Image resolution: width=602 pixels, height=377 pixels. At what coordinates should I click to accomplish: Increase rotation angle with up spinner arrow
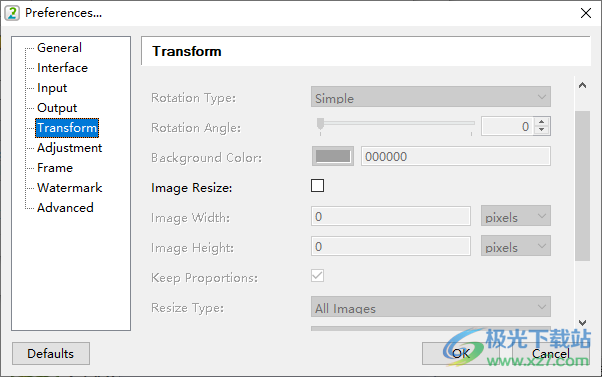pos(541,122)
